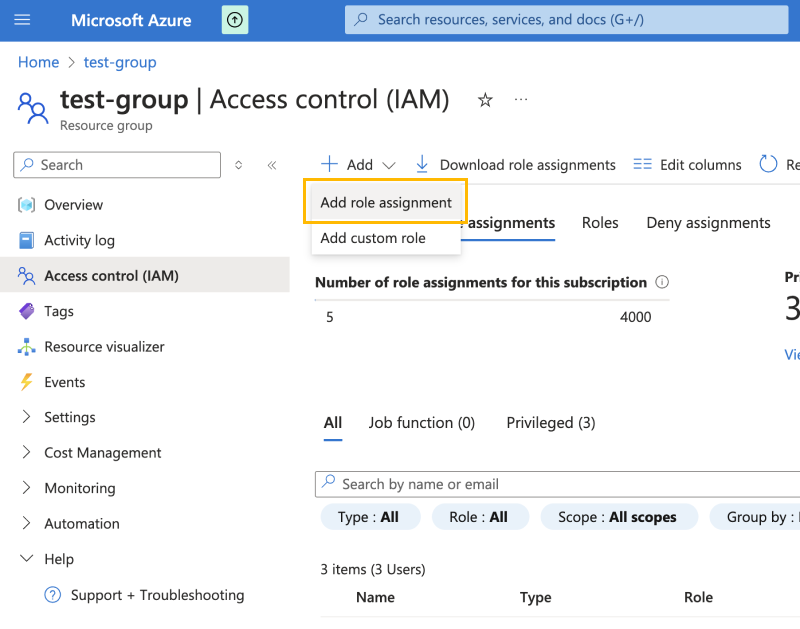
Task: Pin page with the favorite star icon
Action: 485,99
